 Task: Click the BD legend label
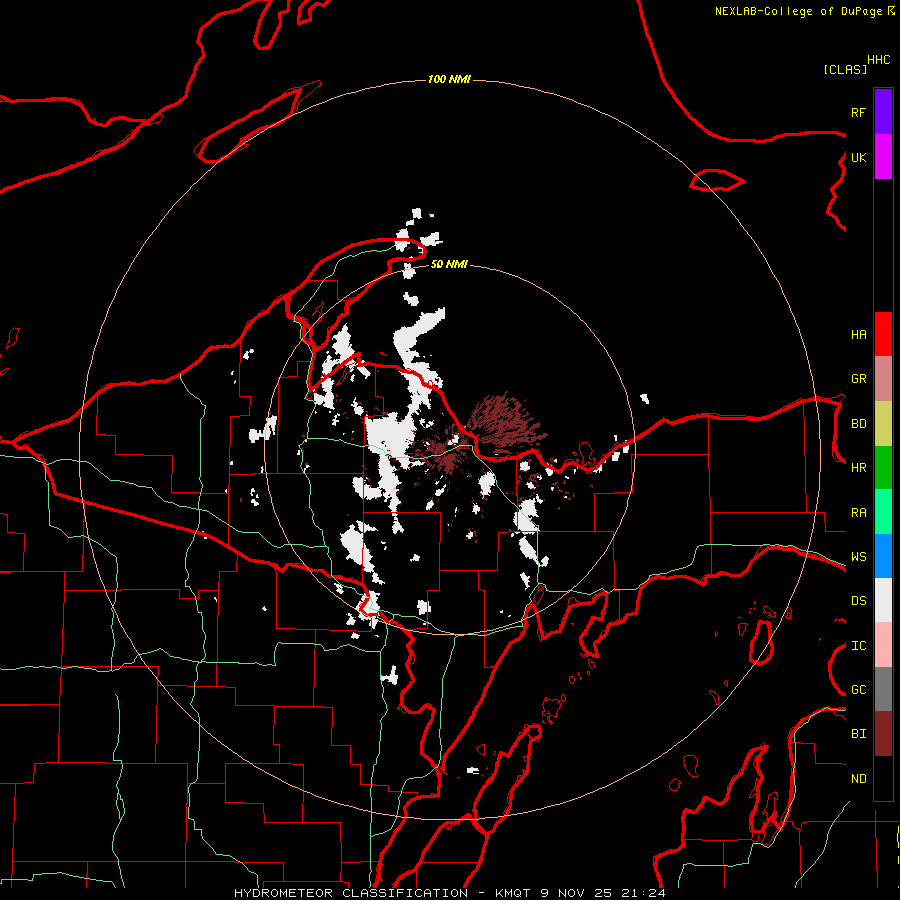pyautogui.click(x=858, y=424)
